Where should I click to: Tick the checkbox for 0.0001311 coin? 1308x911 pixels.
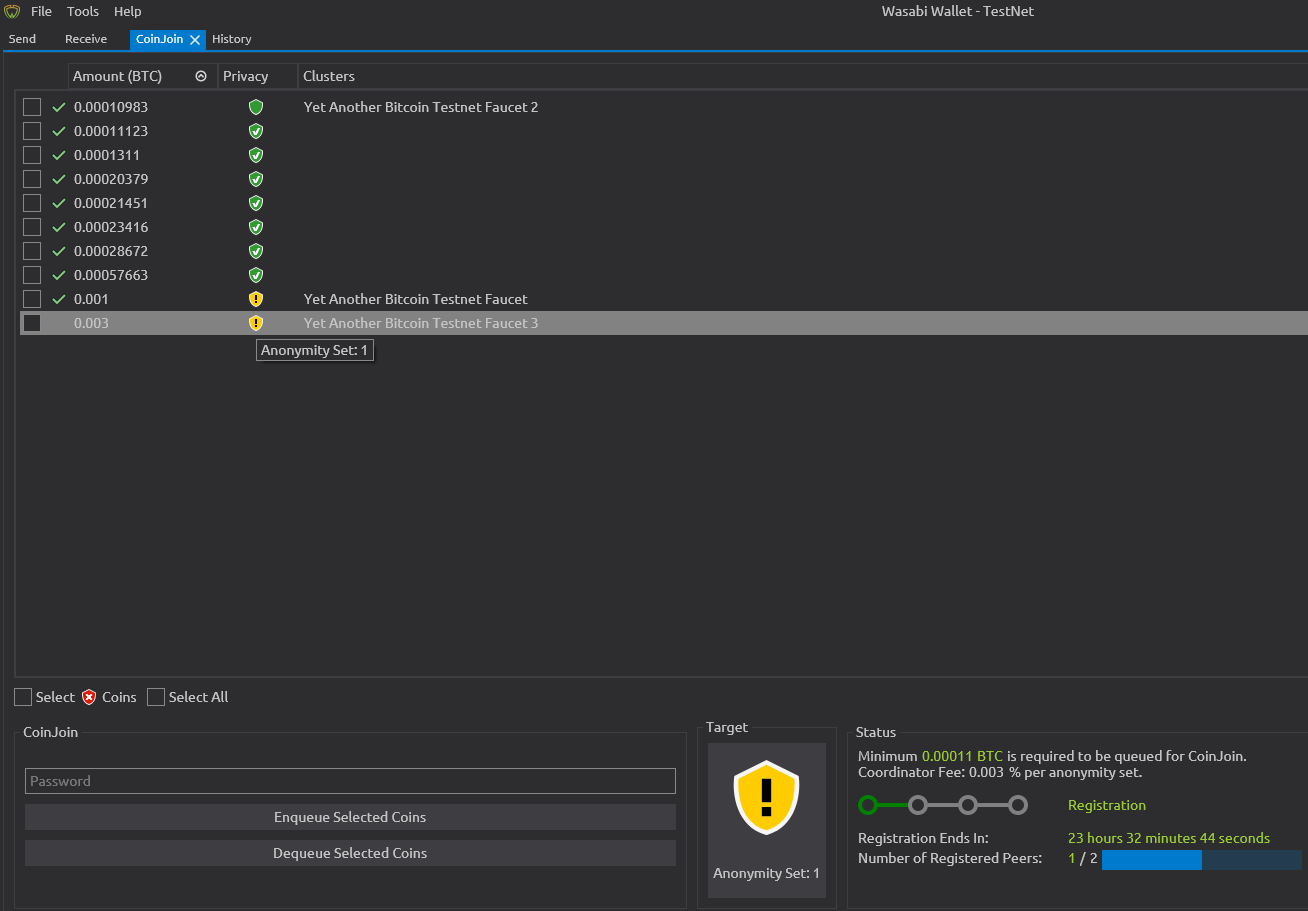tap(32, 155)
